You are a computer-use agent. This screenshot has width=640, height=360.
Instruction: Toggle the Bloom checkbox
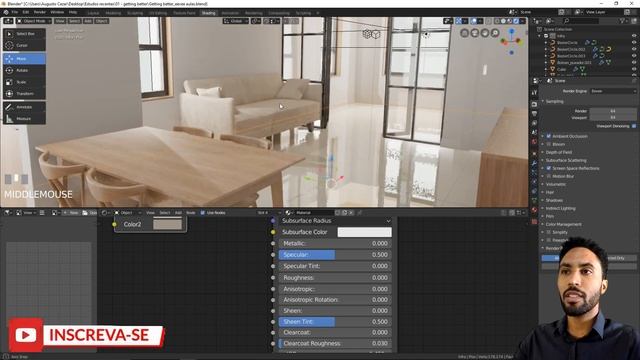point(549,144)
